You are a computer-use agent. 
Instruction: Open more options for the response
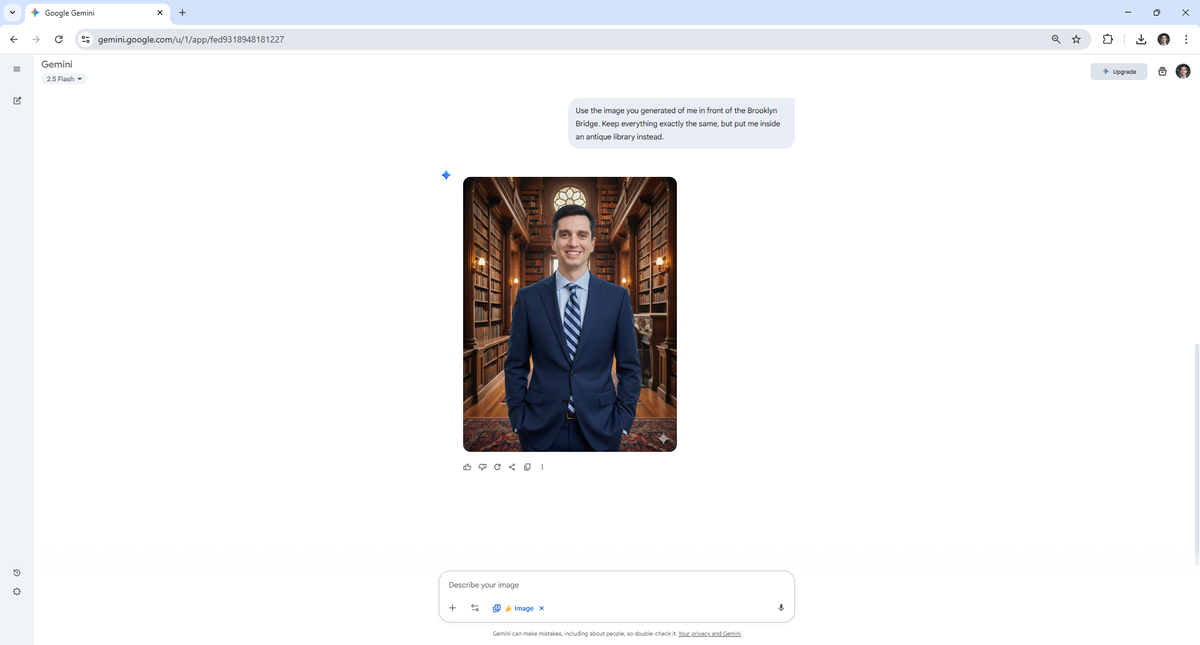coord(542,467)
